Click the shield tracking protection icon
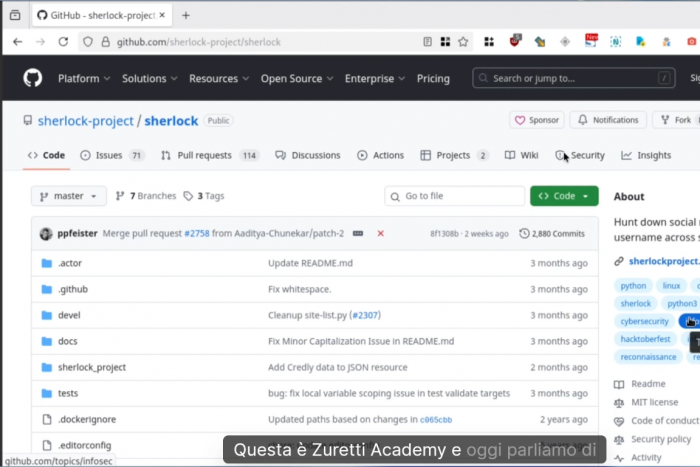Screen dimensions: 700x467 88,42
